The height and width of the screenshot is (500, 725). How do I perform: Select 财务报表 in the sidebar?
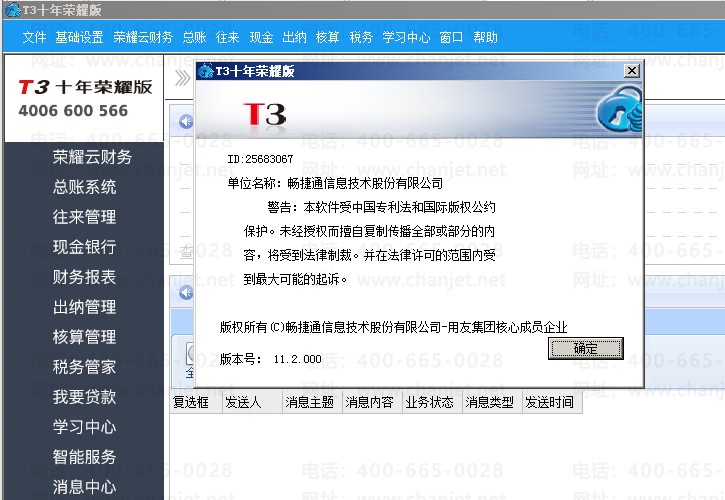[x=84, y=277]
